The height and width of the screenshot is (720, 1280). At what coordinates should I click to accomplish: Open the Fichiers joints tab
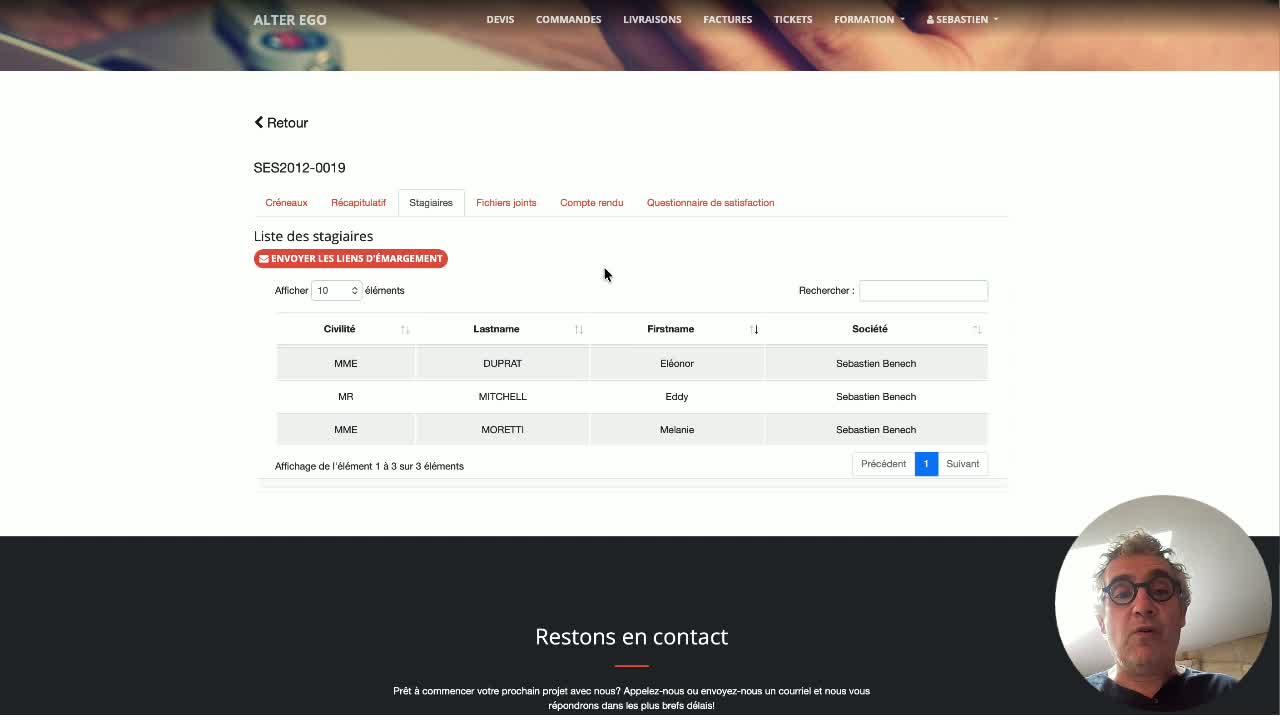(506, 202)
